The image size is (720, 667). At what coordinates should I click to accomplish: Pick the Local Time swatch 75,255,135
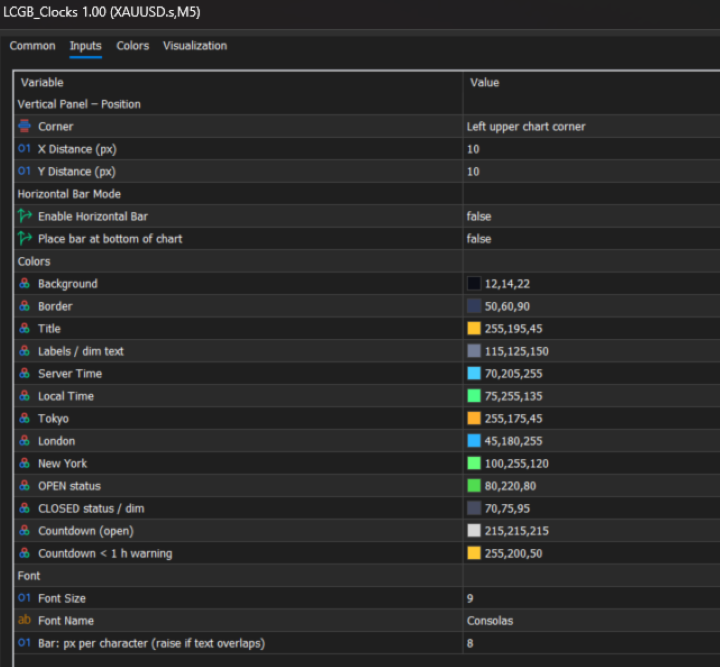474,396
